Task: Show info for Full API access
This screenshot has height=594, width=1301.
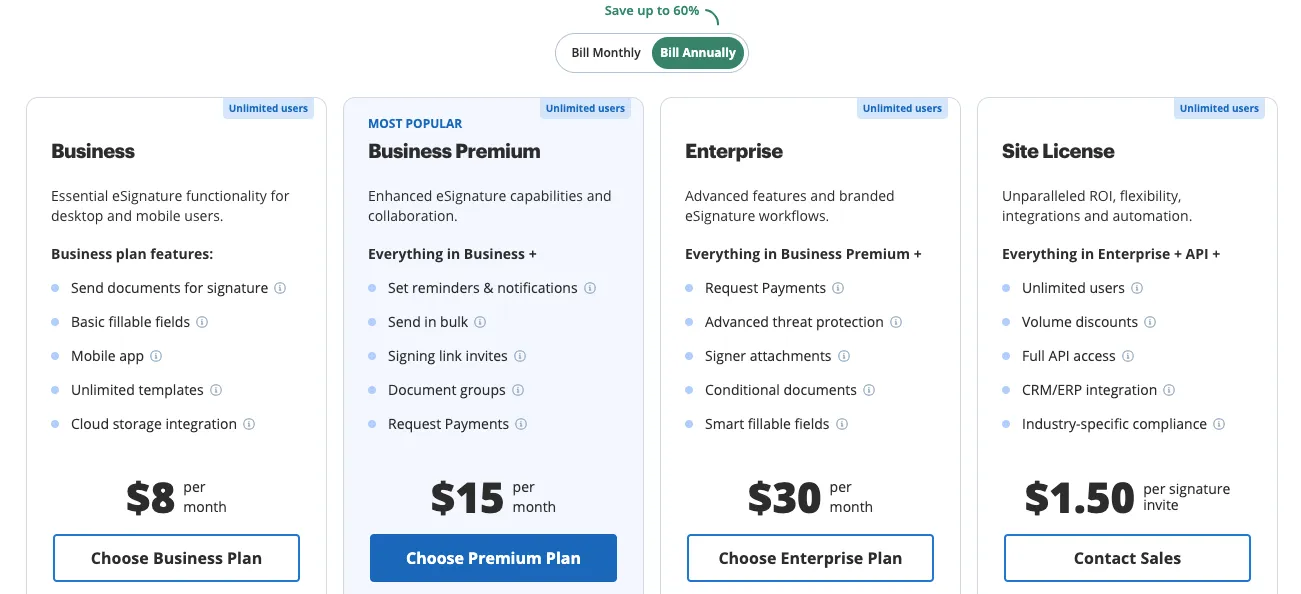Action: (x=1128, y=356)
